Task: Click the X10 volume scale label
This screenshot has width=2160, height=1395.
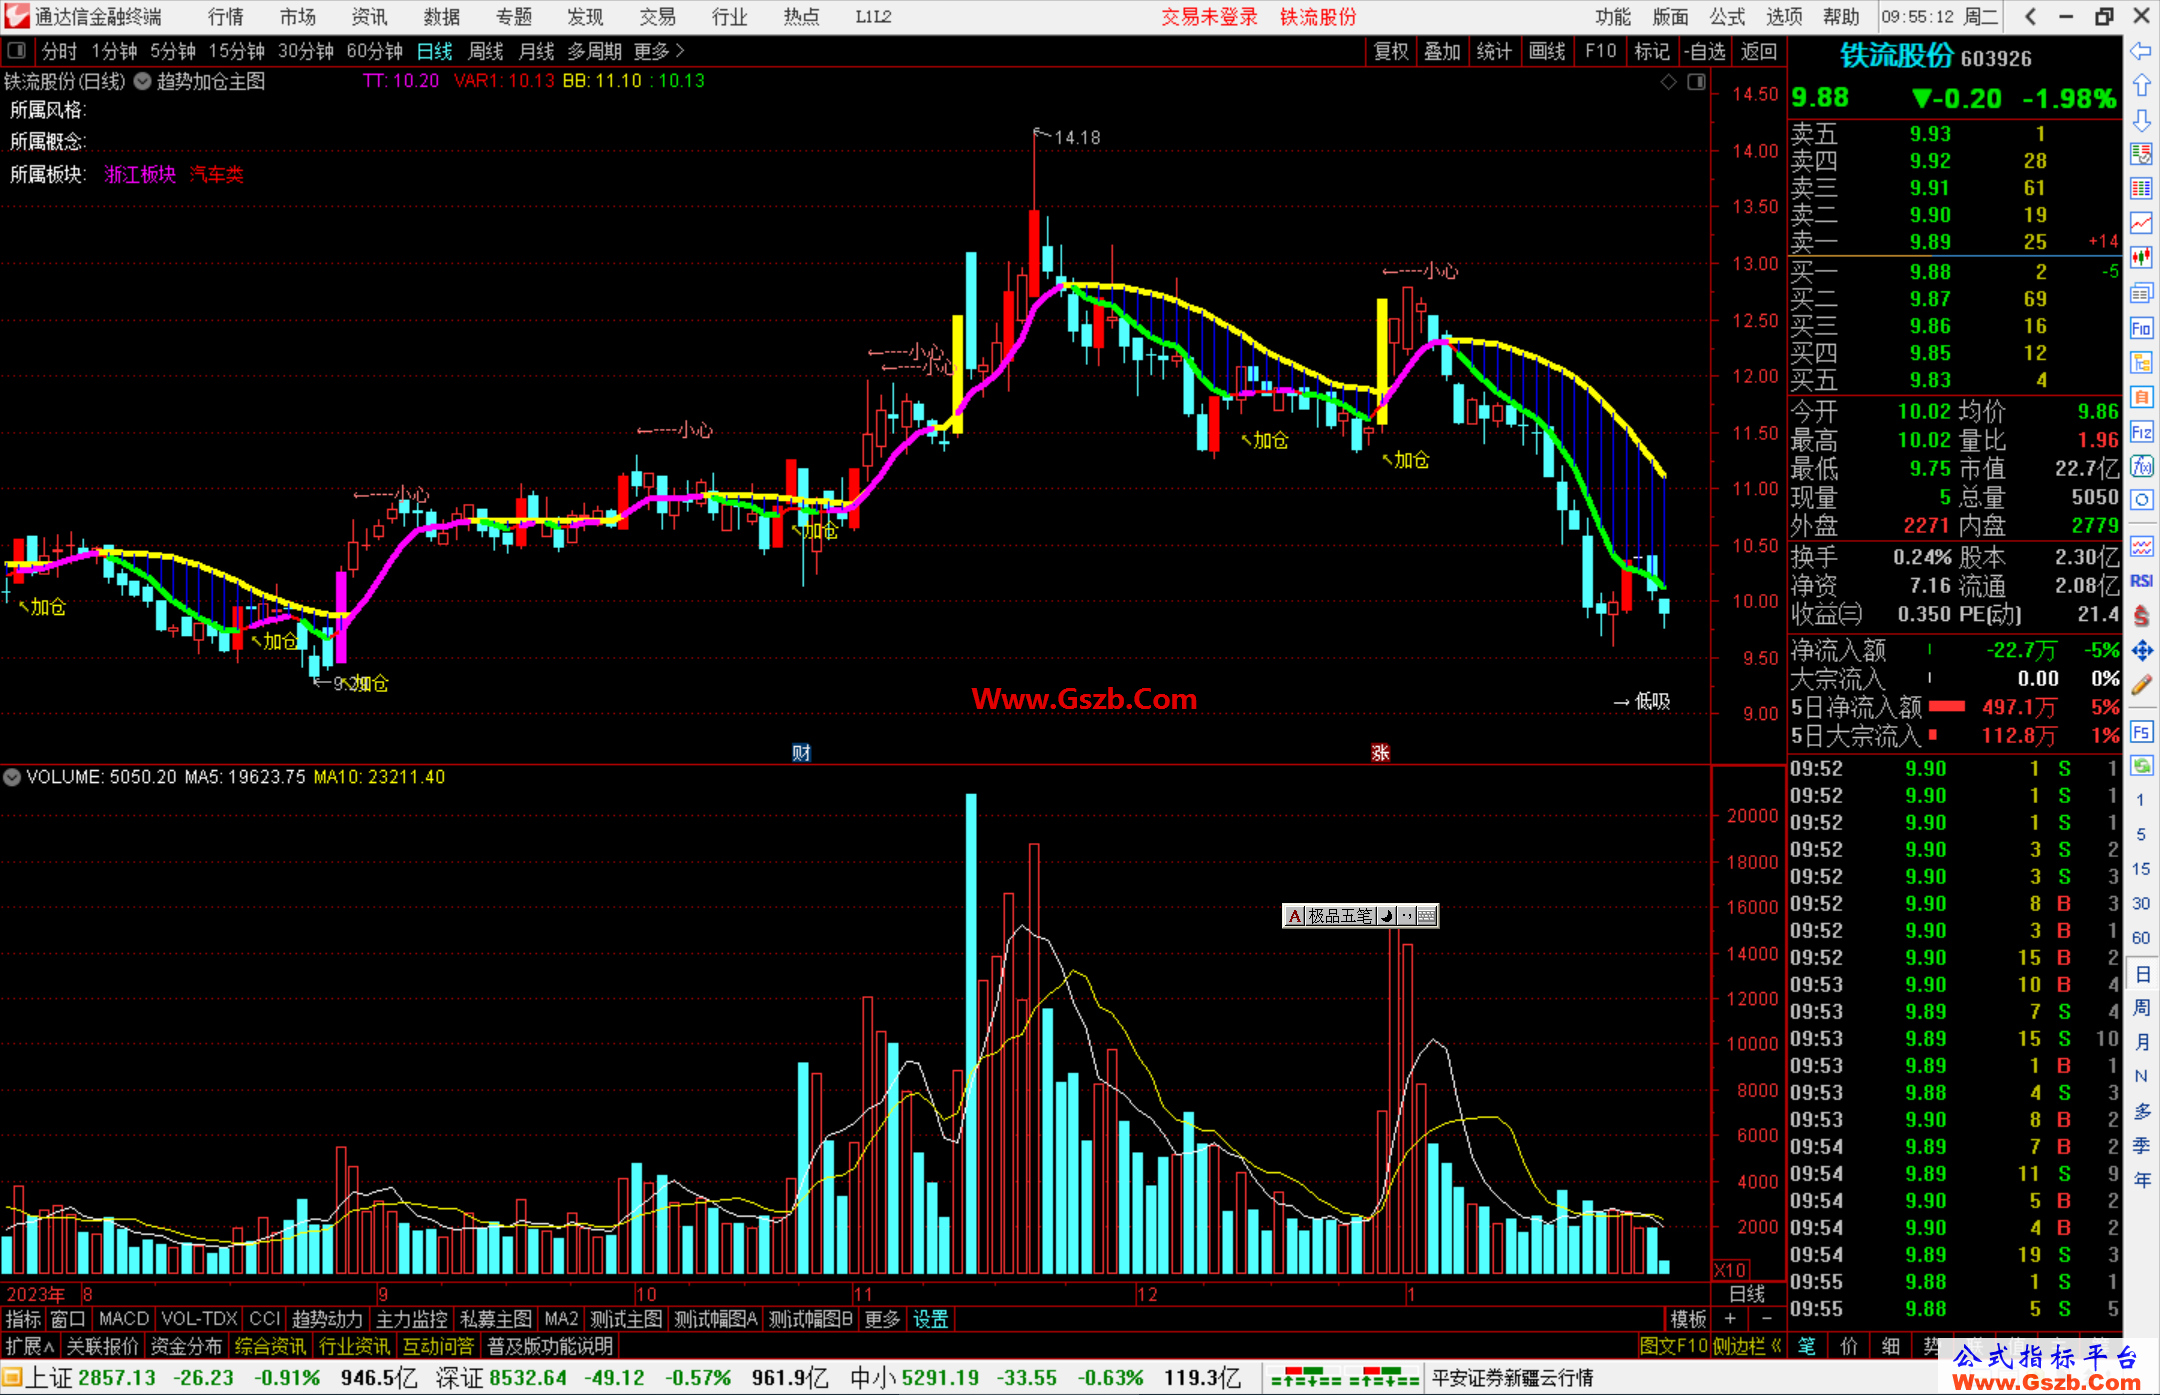Action: (x=1730, y=1270)
